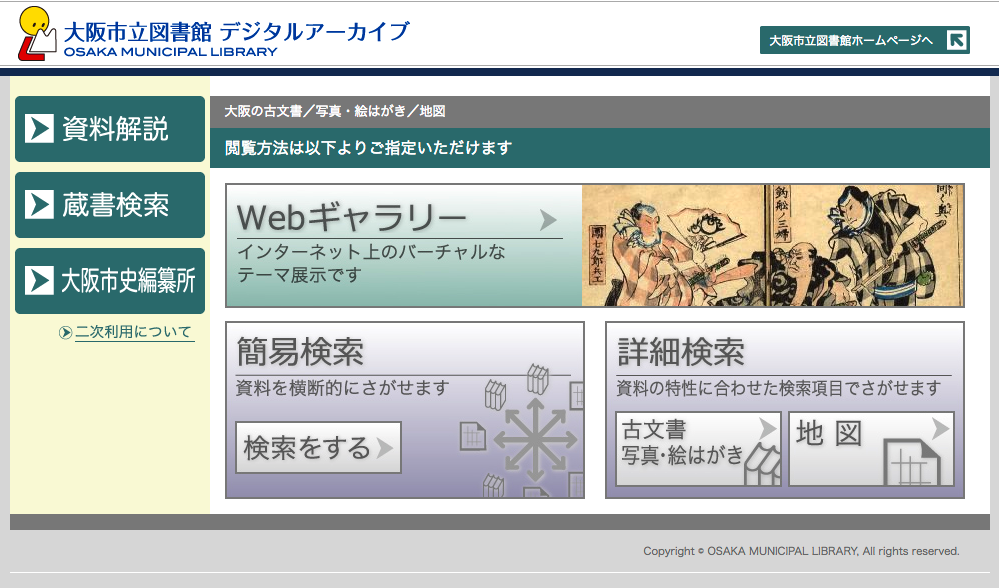The width and height of the screenshot is (999, 588).
Task: Open 古文書 写真・絵はがき detailed search
Action: (698, 448)
